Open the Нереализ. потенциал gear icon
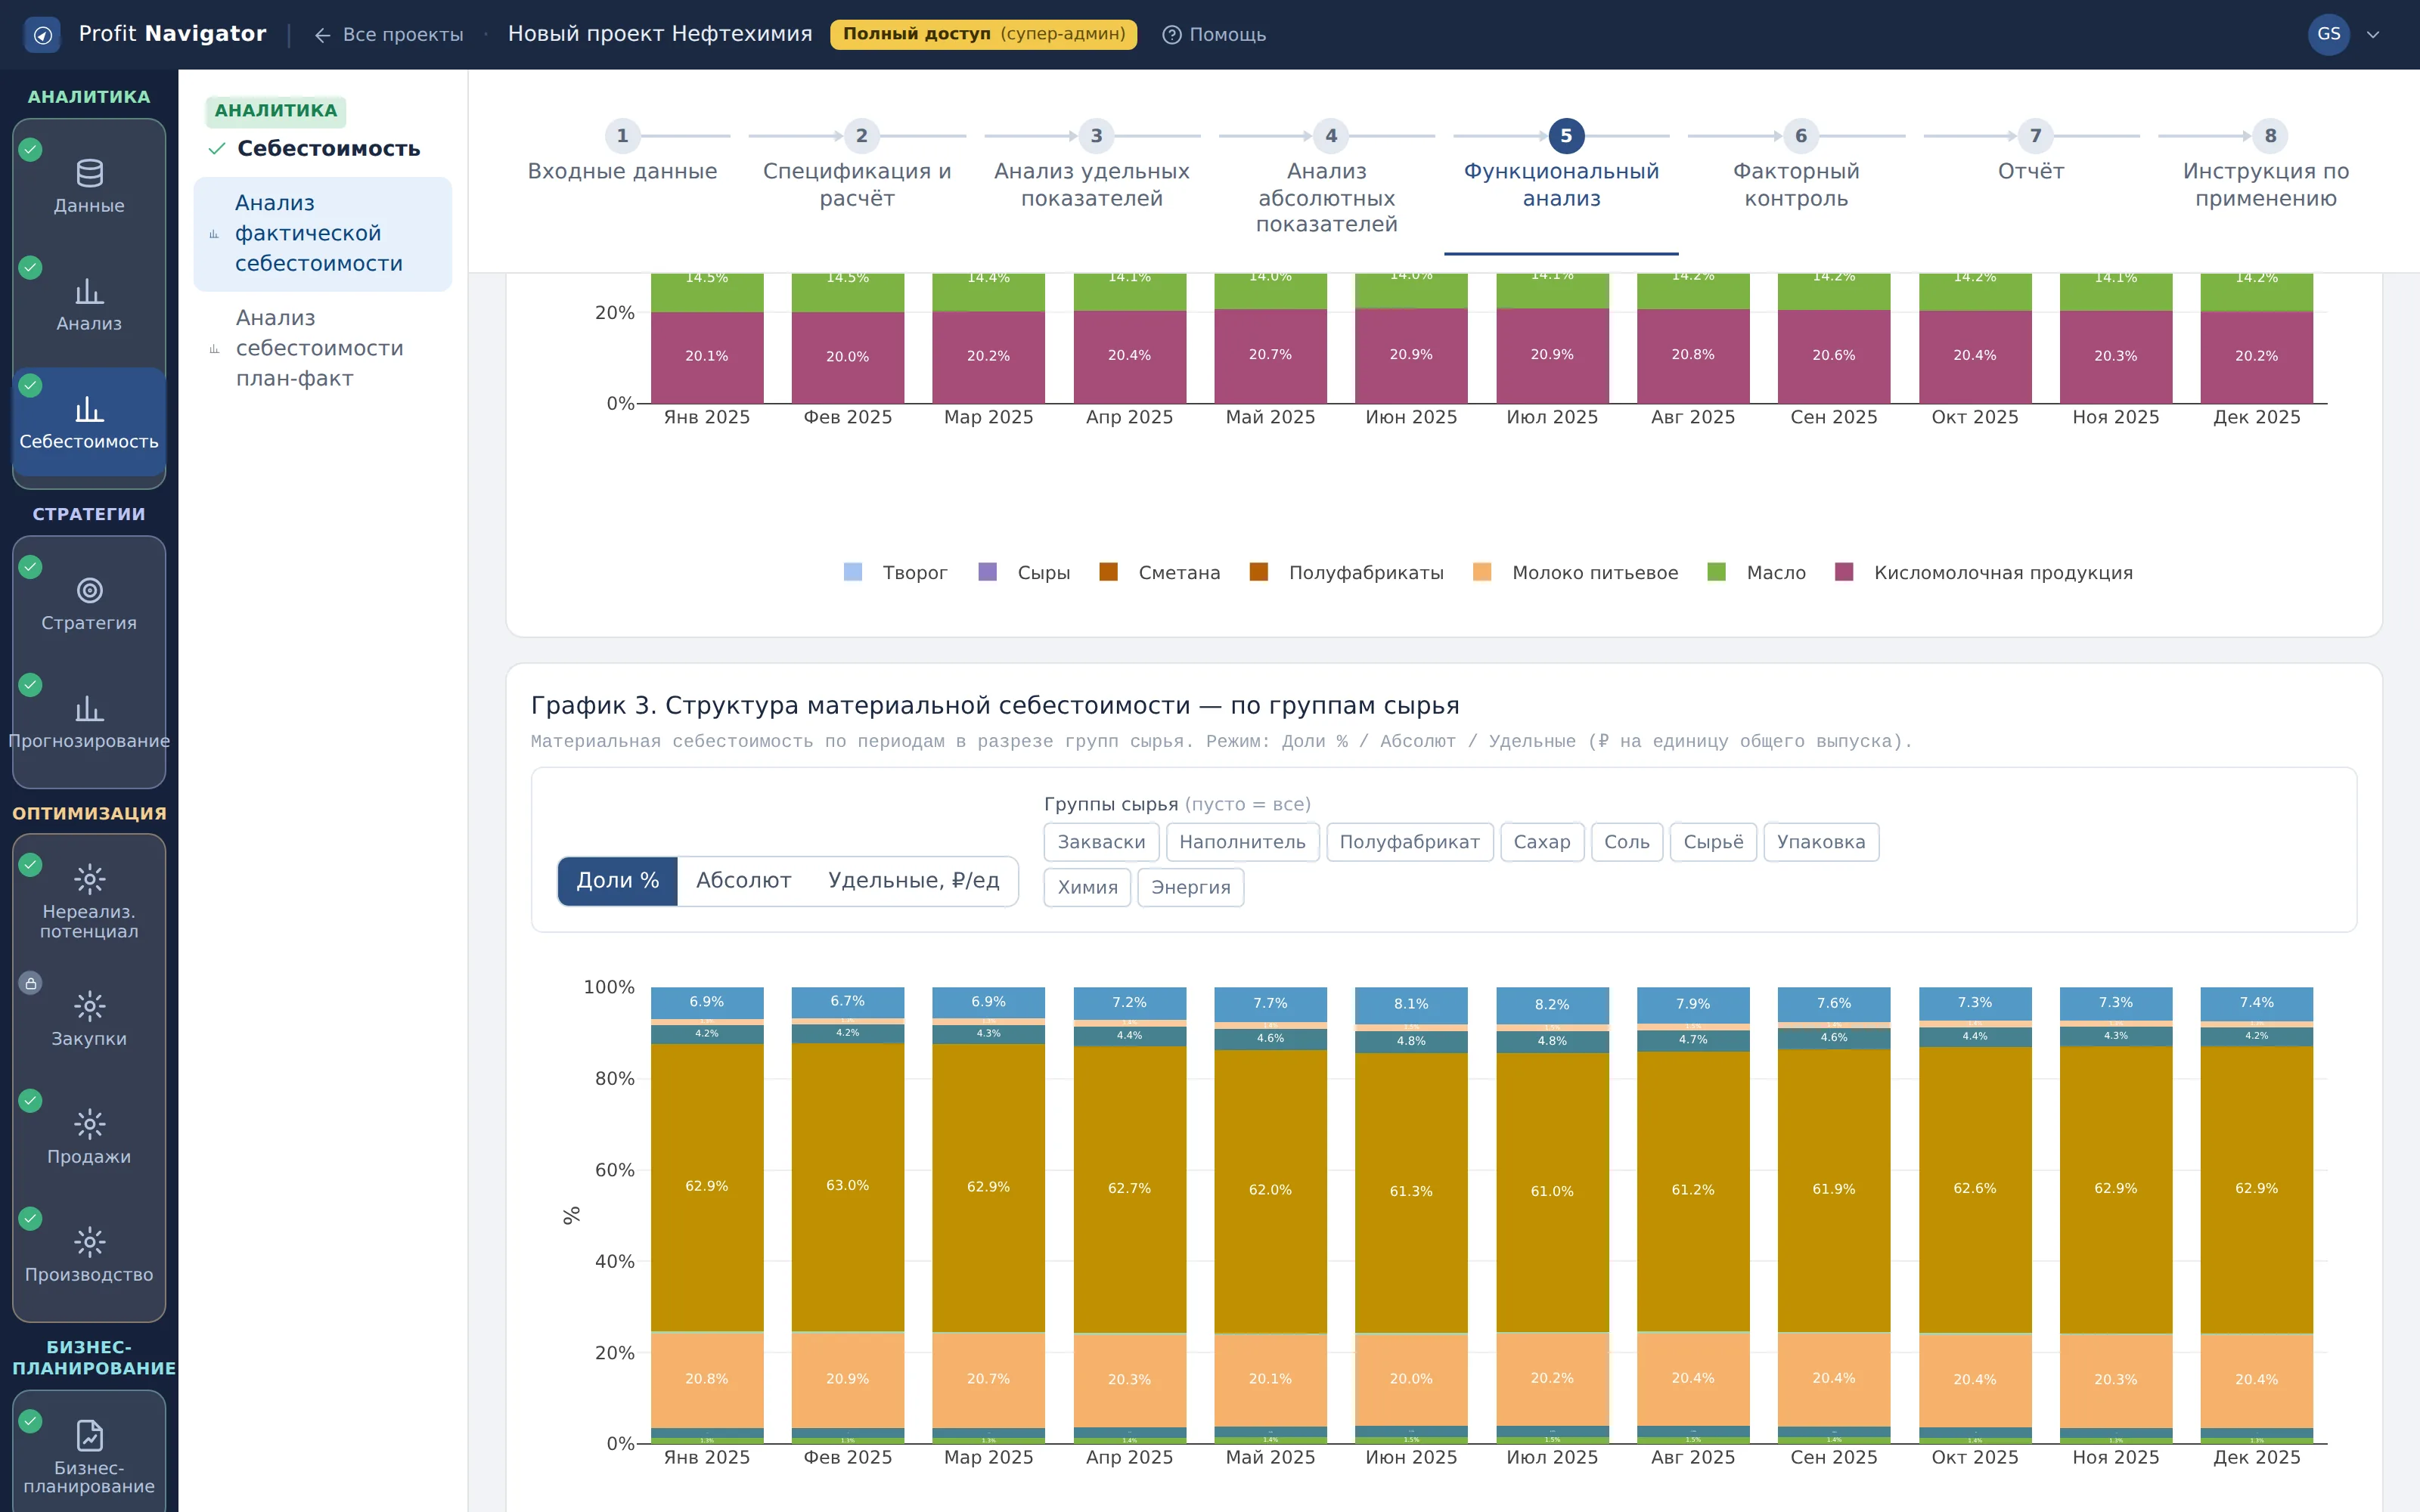The image size is (2420, 1512). pos(89,879)
